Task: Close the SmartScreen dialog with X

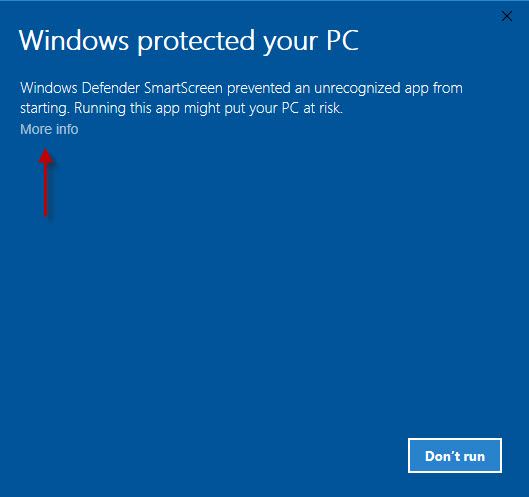Action: pyautogui.click(x=507, y=16)
